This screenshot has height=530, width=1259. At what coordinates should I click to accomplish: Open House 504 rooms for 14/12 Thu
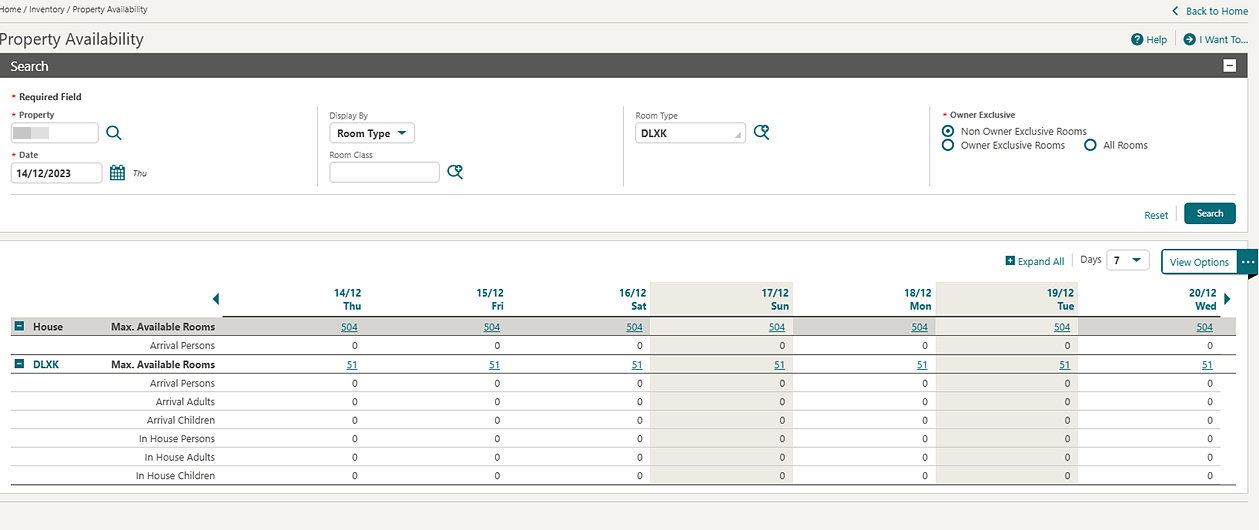tap(350, 327)
